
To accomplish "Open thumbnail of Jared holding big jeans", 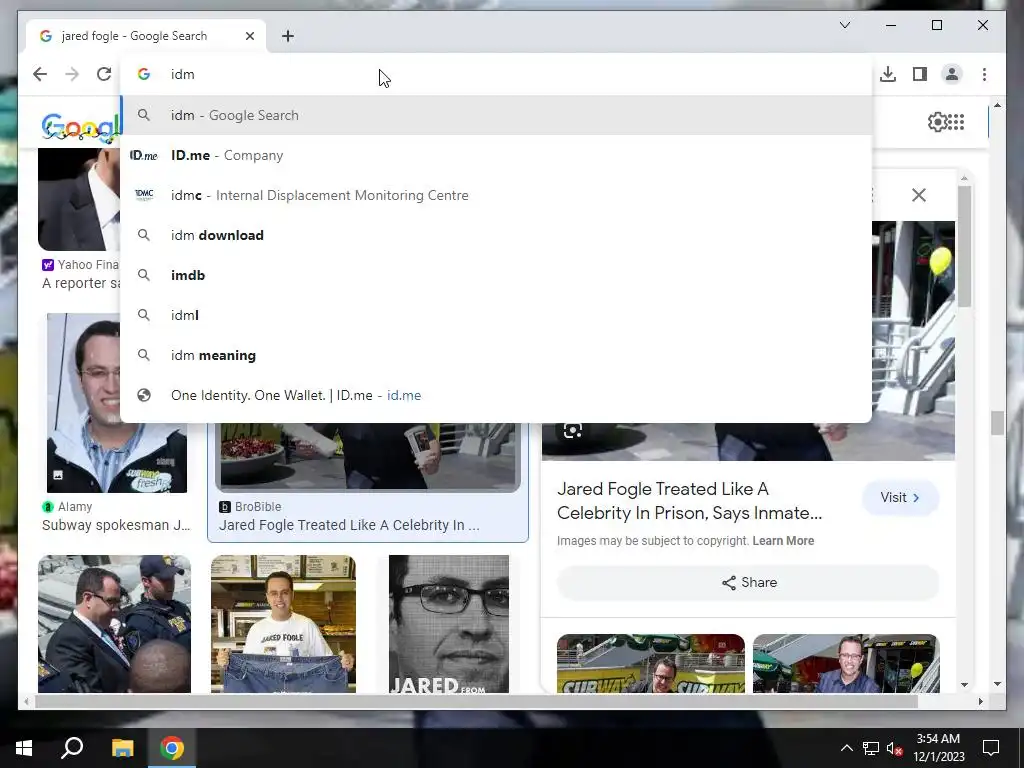I will (x=283, y=624).
